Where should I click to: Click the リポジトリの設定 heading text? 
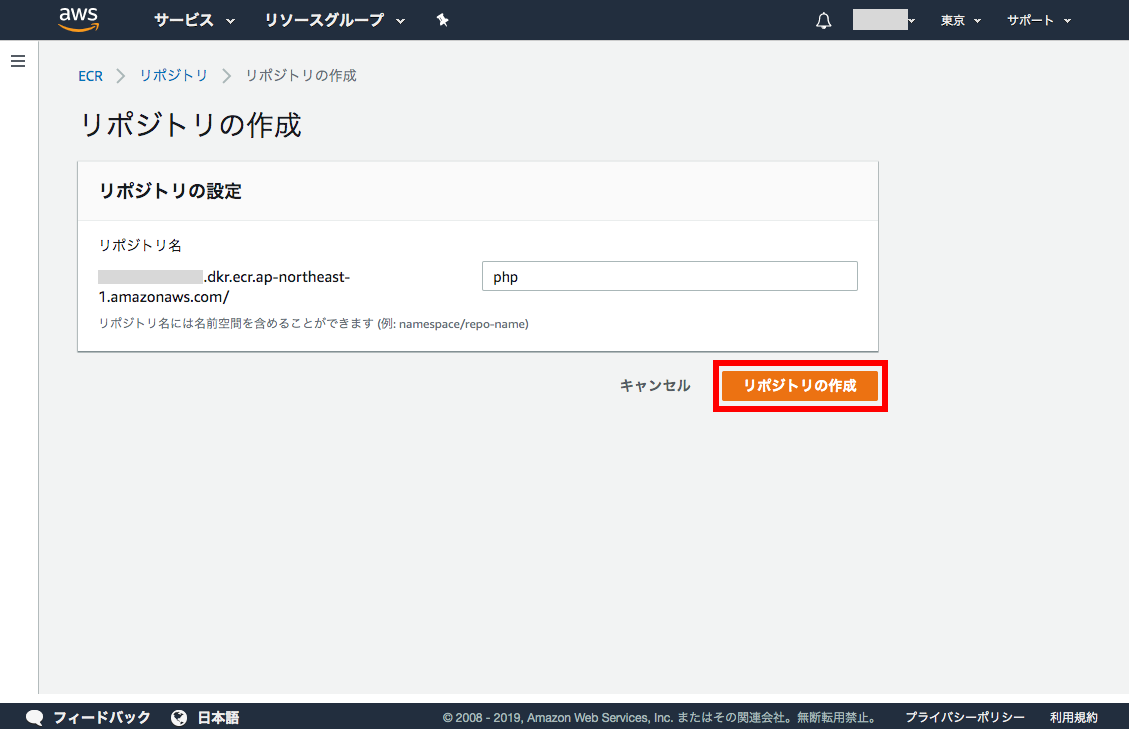pyautogui.click(x=170, y=191)
